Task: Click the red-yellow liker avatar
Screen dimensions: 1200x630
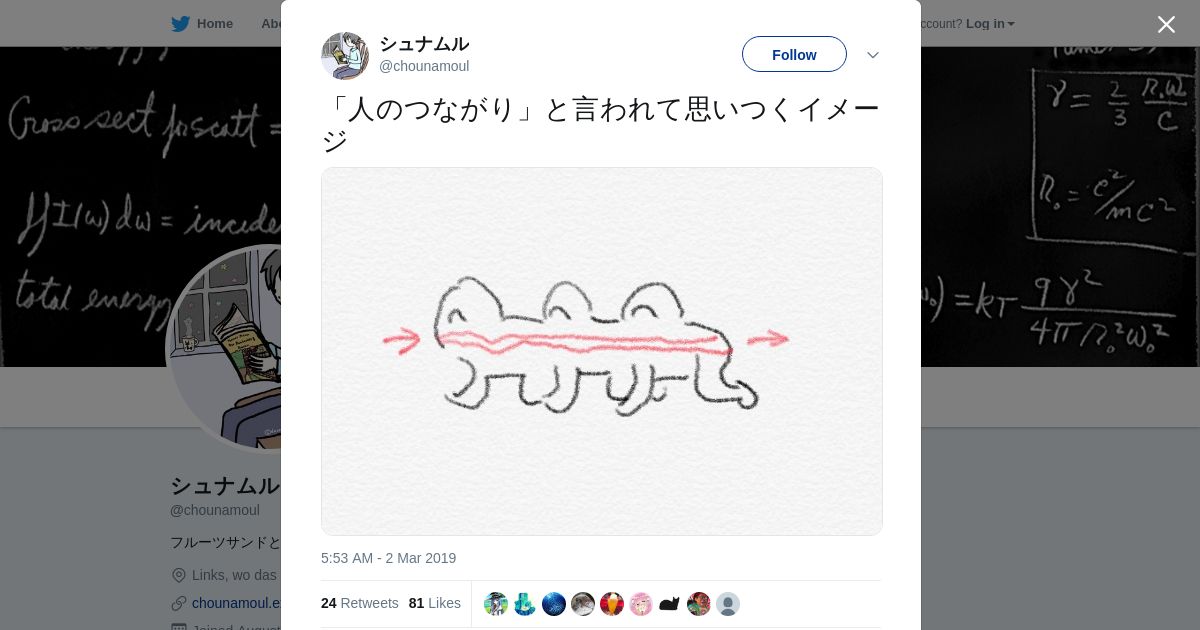Action: 612,604
